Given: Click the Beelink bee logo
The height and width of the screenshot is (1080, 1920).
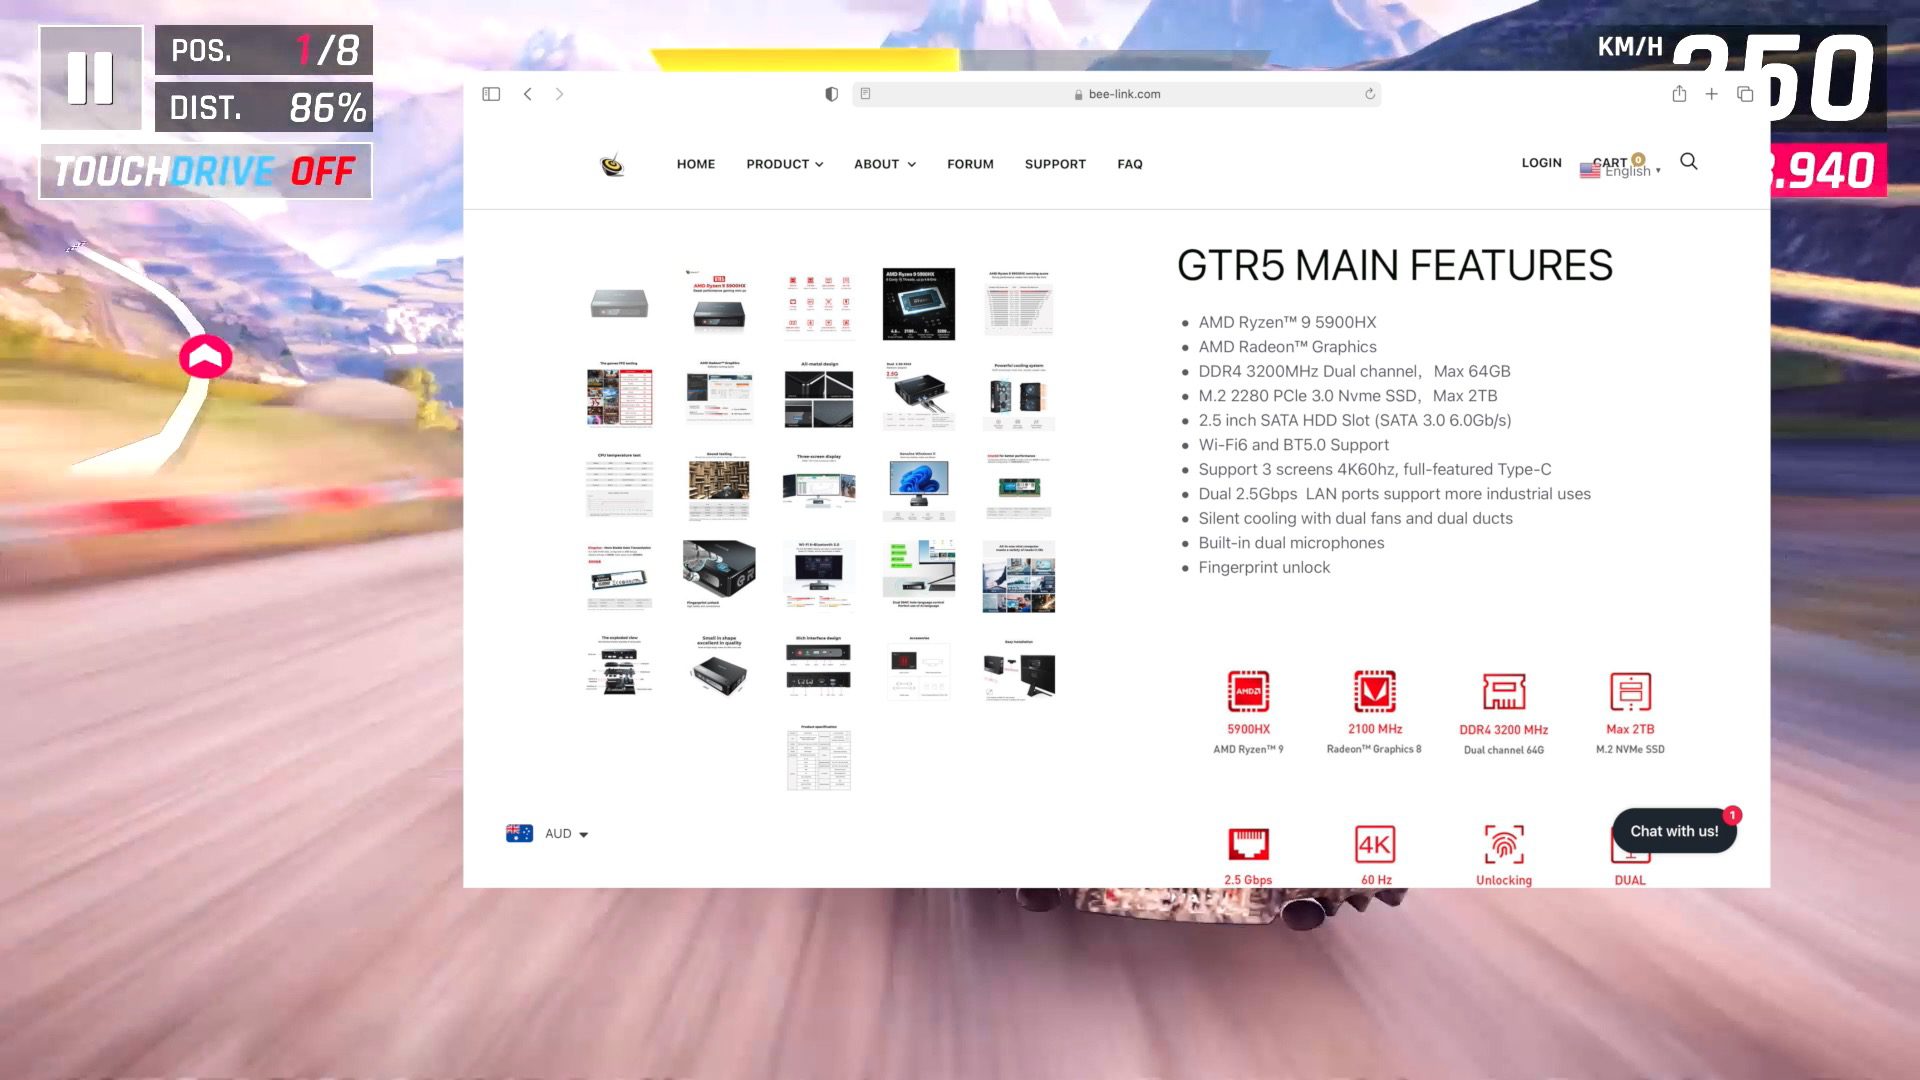Looking at the screenshot, I should point(613,165).
